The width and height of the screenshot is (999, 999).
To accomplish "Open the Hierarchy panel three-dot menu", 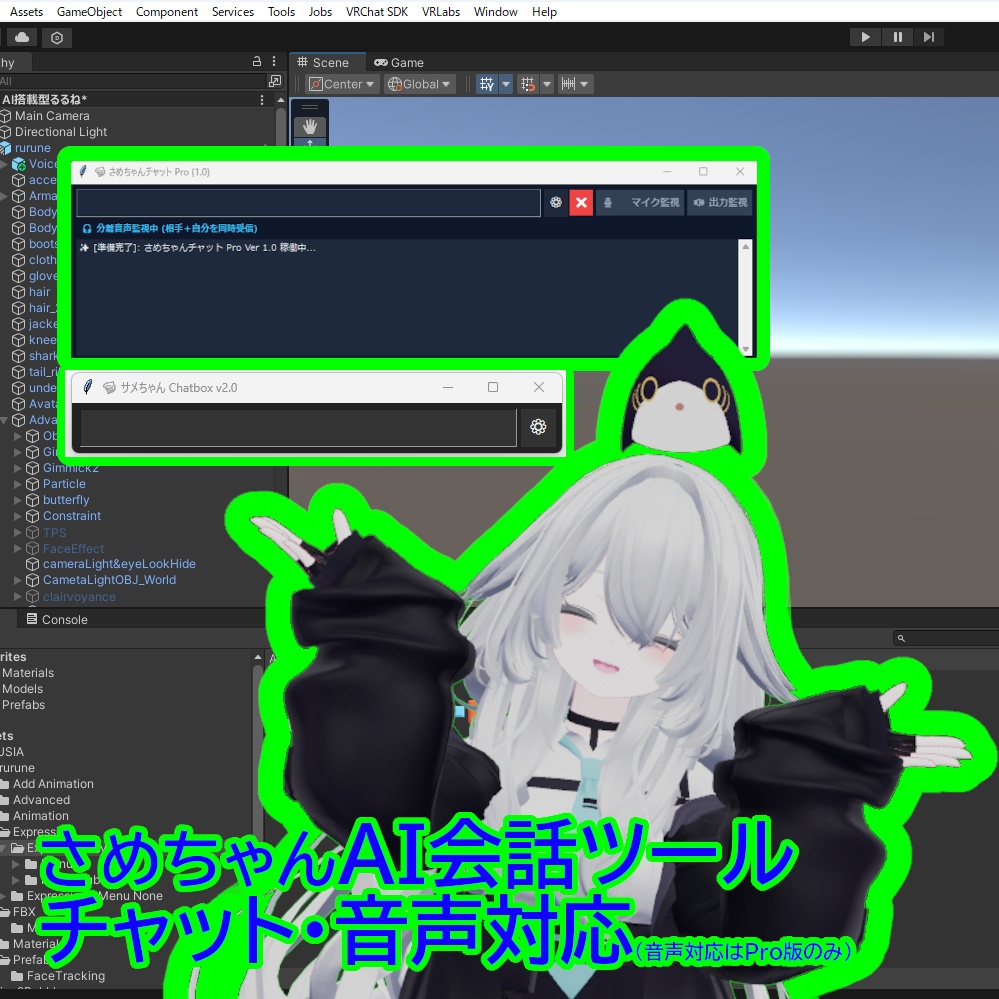I will 274,61.
